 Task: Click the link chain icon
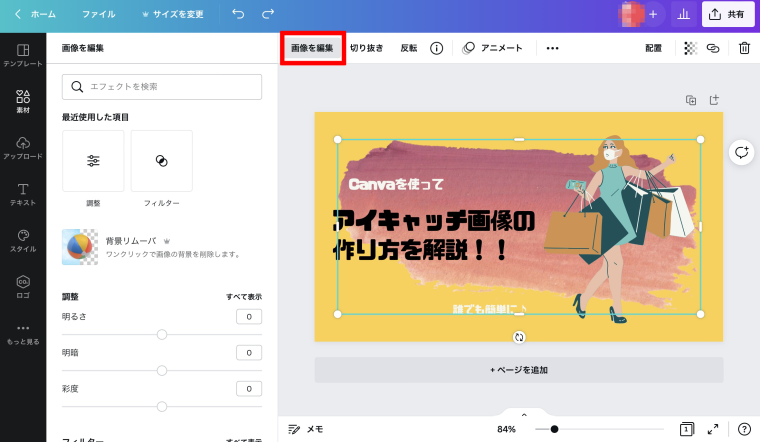713,48
